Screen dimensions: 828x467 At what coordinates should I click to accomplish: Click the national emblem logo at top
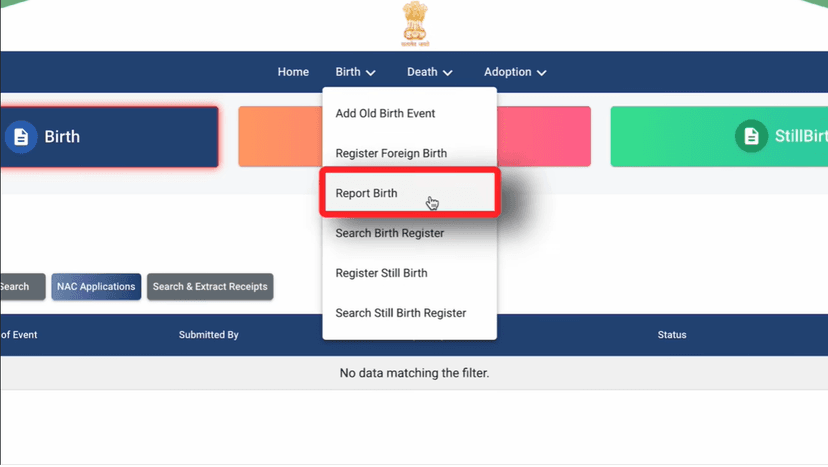click(413, 24)
